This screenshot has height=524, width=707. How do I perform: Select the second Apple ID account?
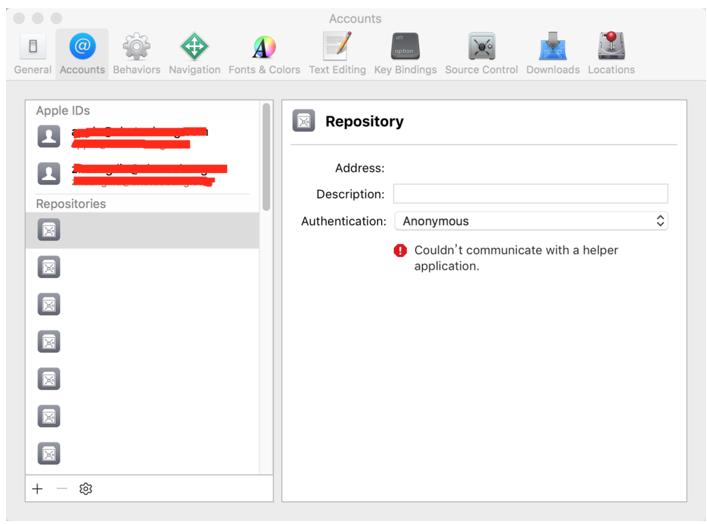tap(142, 174)
